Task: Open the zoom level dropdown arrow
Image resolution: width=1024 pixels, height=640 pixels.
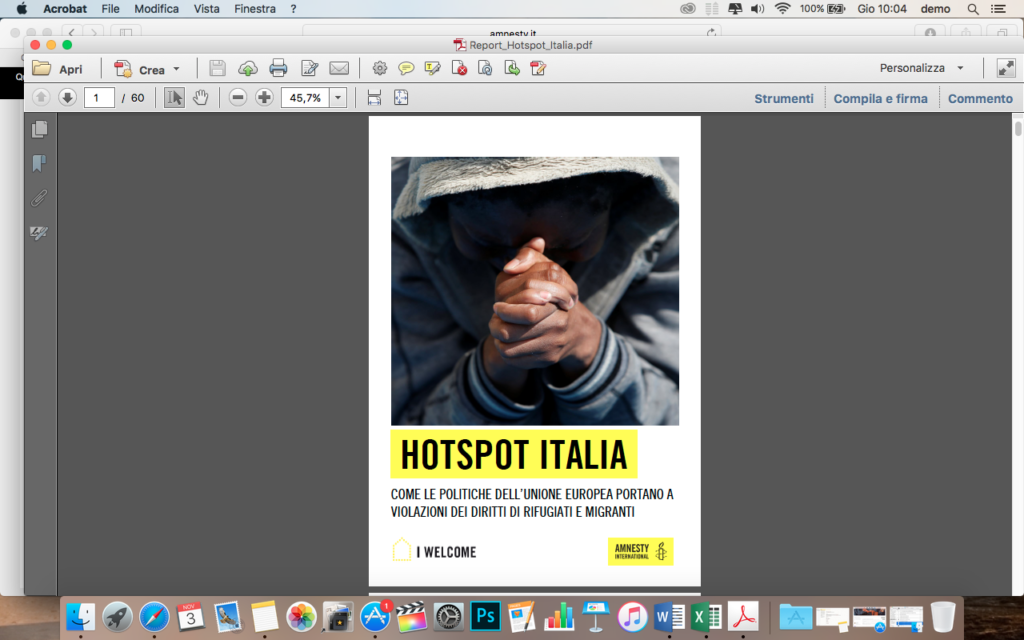Action: click(x=338, y=97)
